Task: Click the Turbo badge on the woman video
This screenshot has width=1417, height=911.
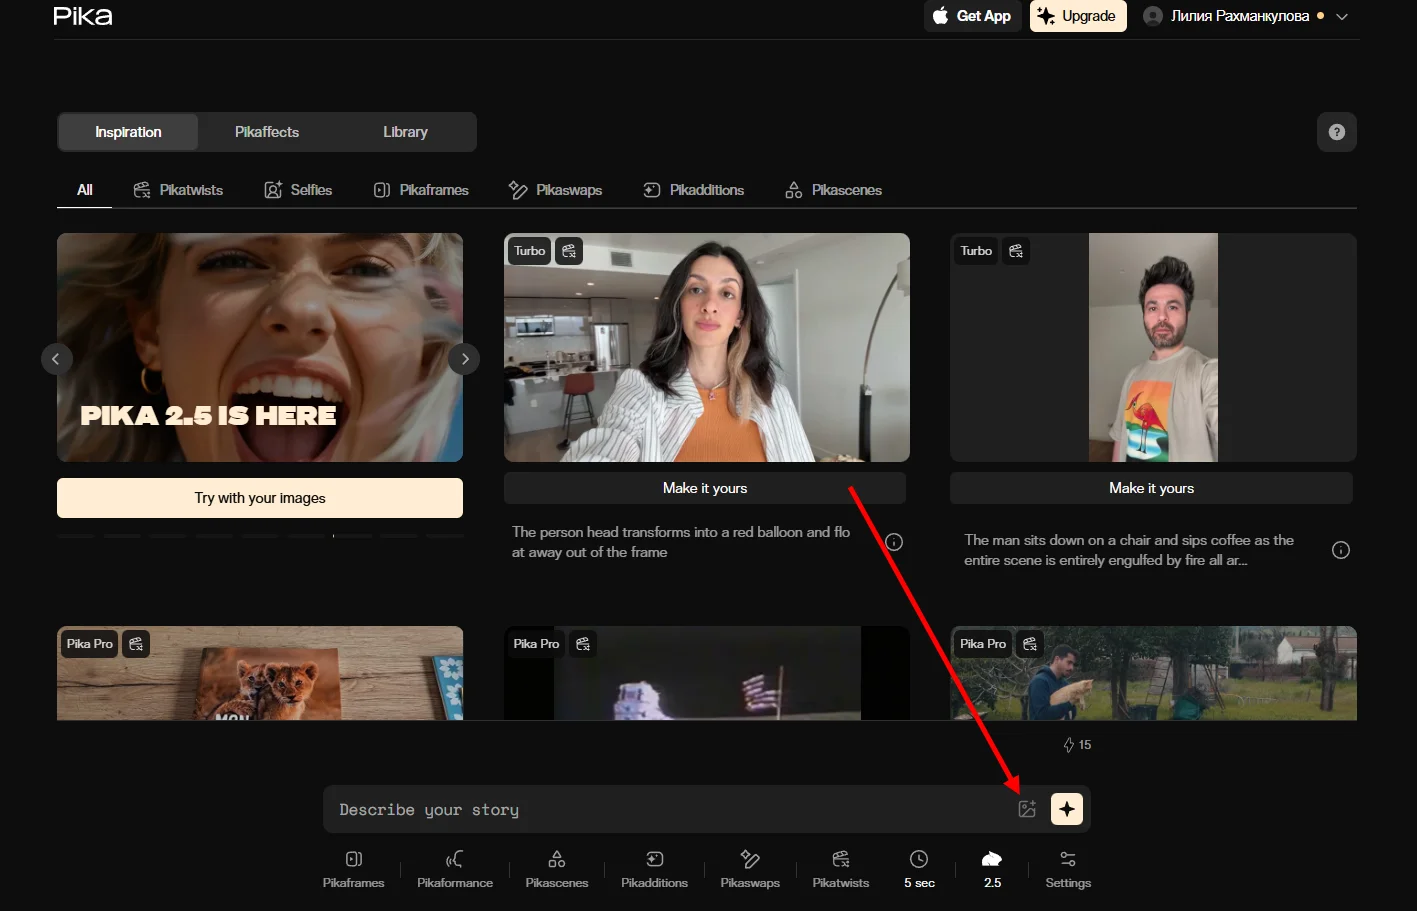Action: click(x=530, y=251)
